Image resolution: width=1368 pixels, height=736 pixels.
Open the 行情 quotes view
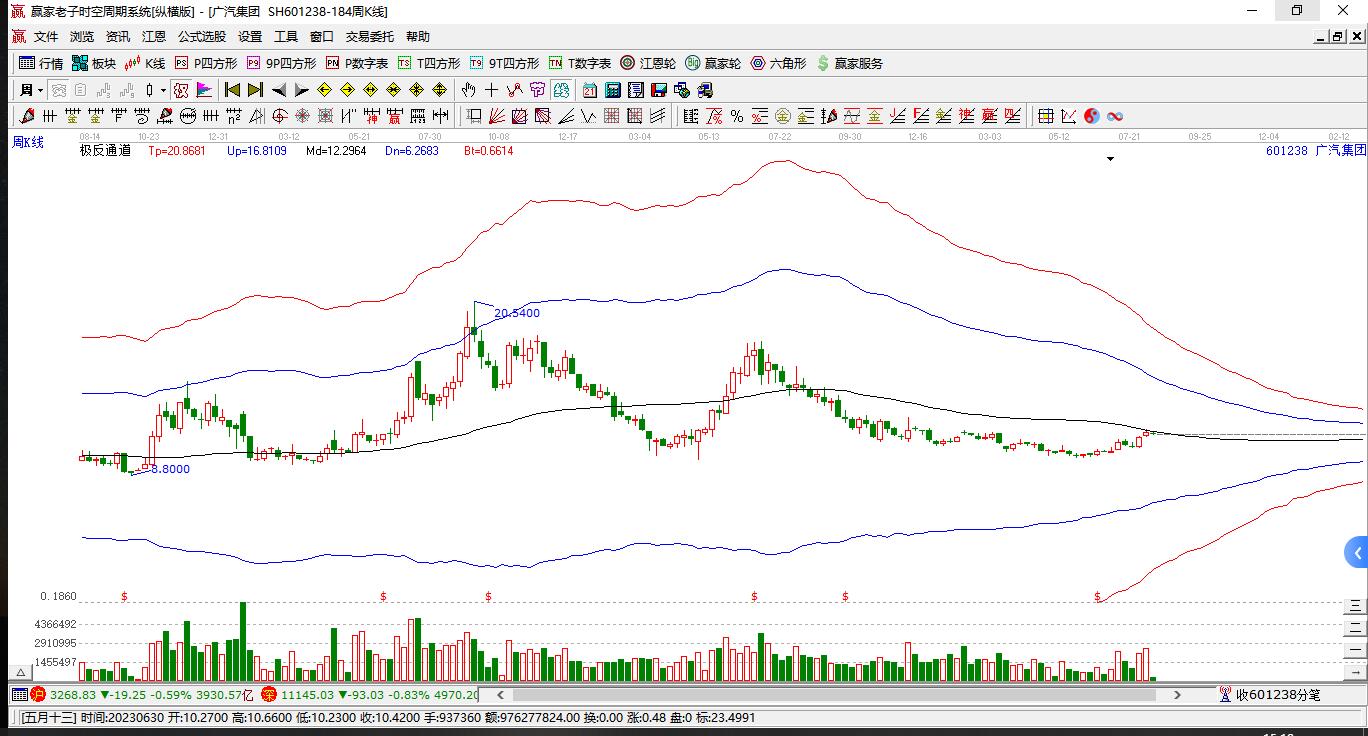(41, 63)
